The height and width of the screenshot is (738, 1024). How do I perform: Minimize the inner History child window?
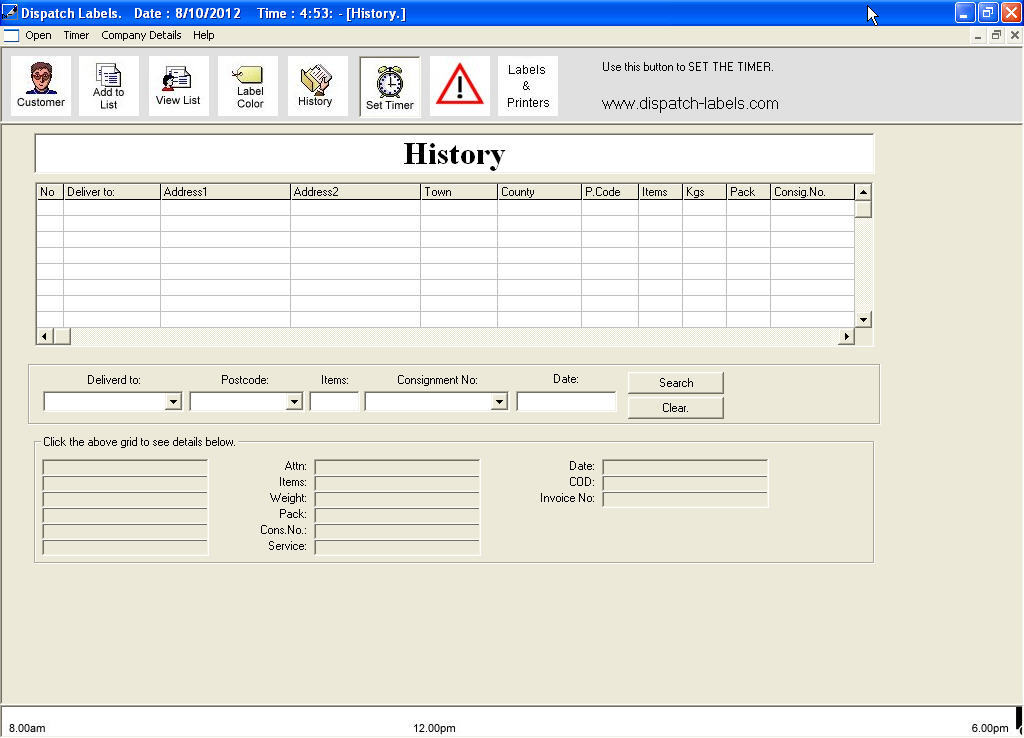tap(978, 35)
